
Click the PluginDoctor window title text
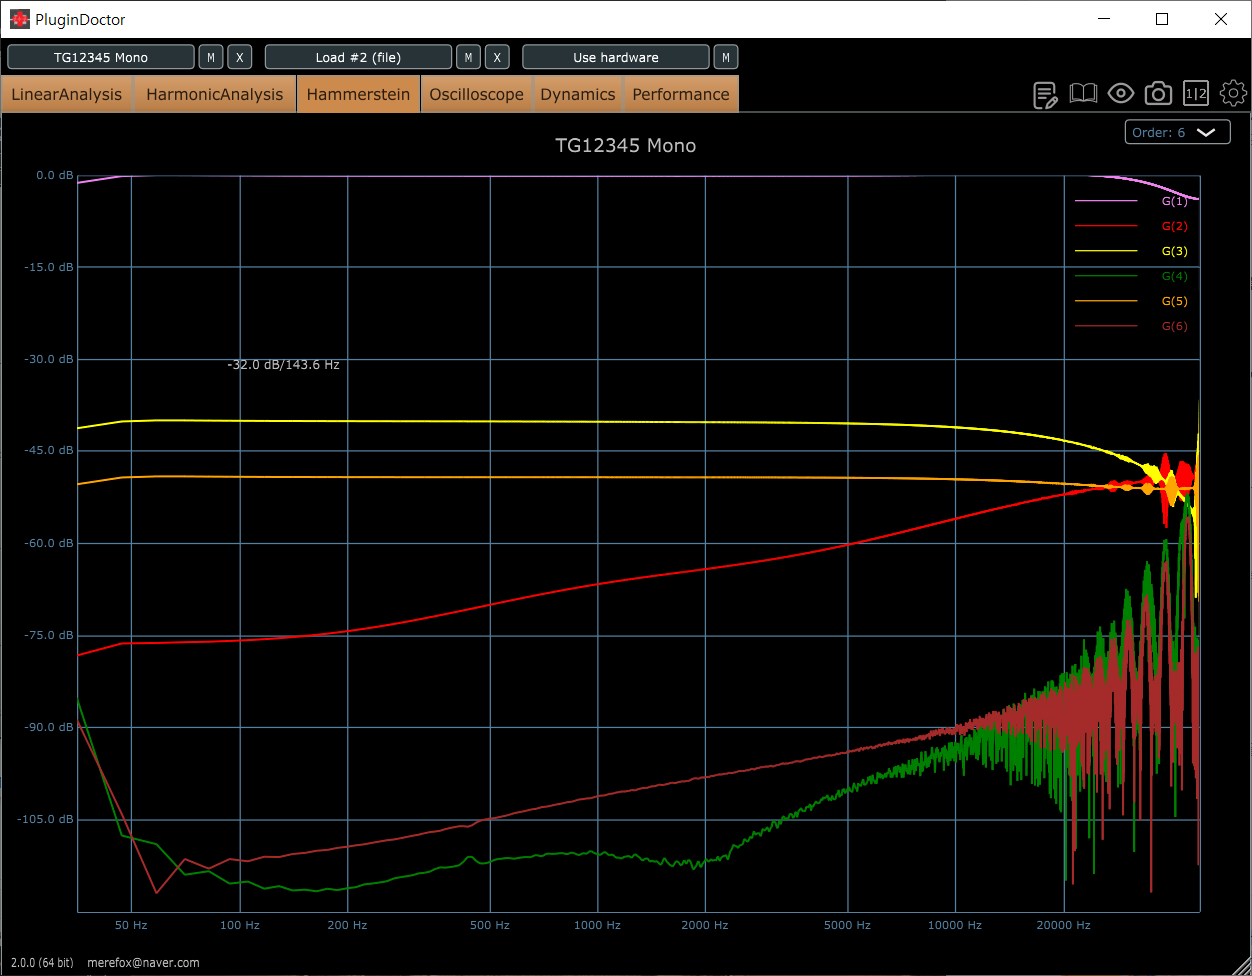tap(80, 19)
